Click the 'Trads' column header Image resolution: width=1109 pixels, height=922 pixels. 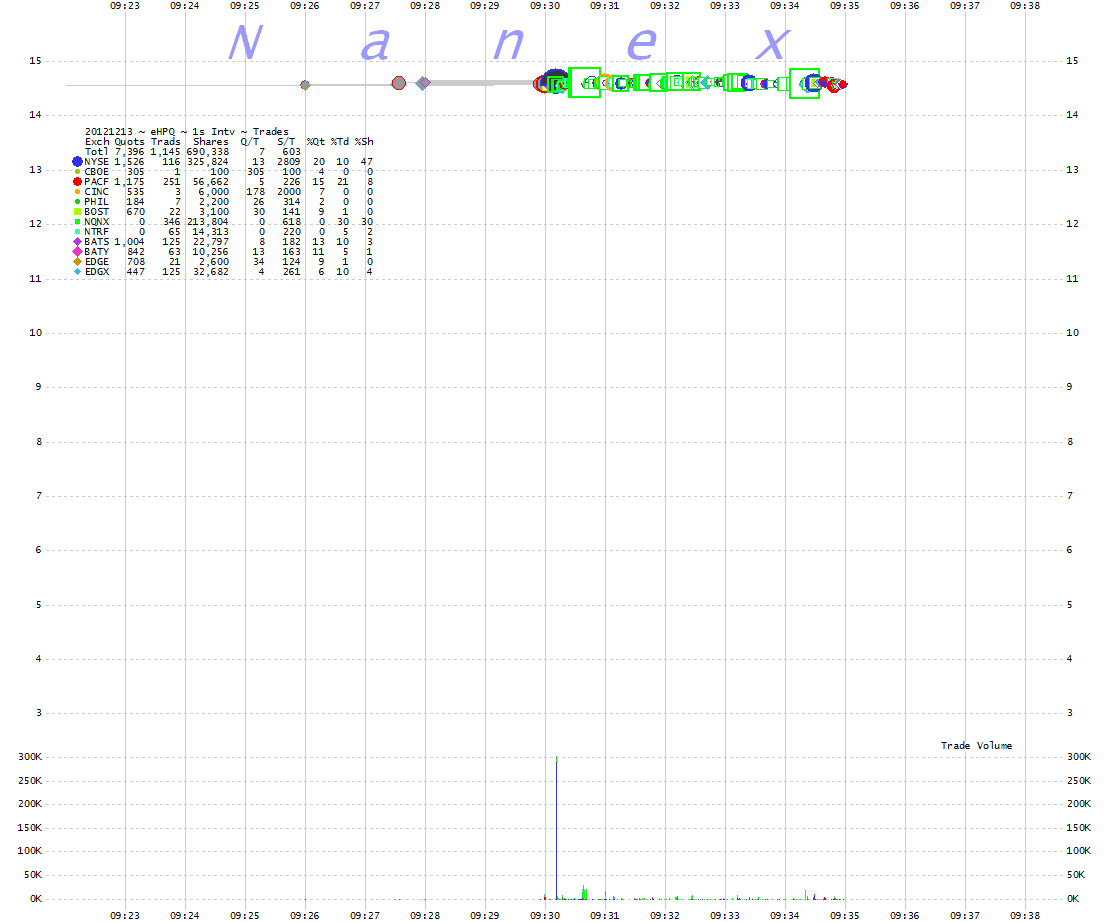click(x=166, y=141)
